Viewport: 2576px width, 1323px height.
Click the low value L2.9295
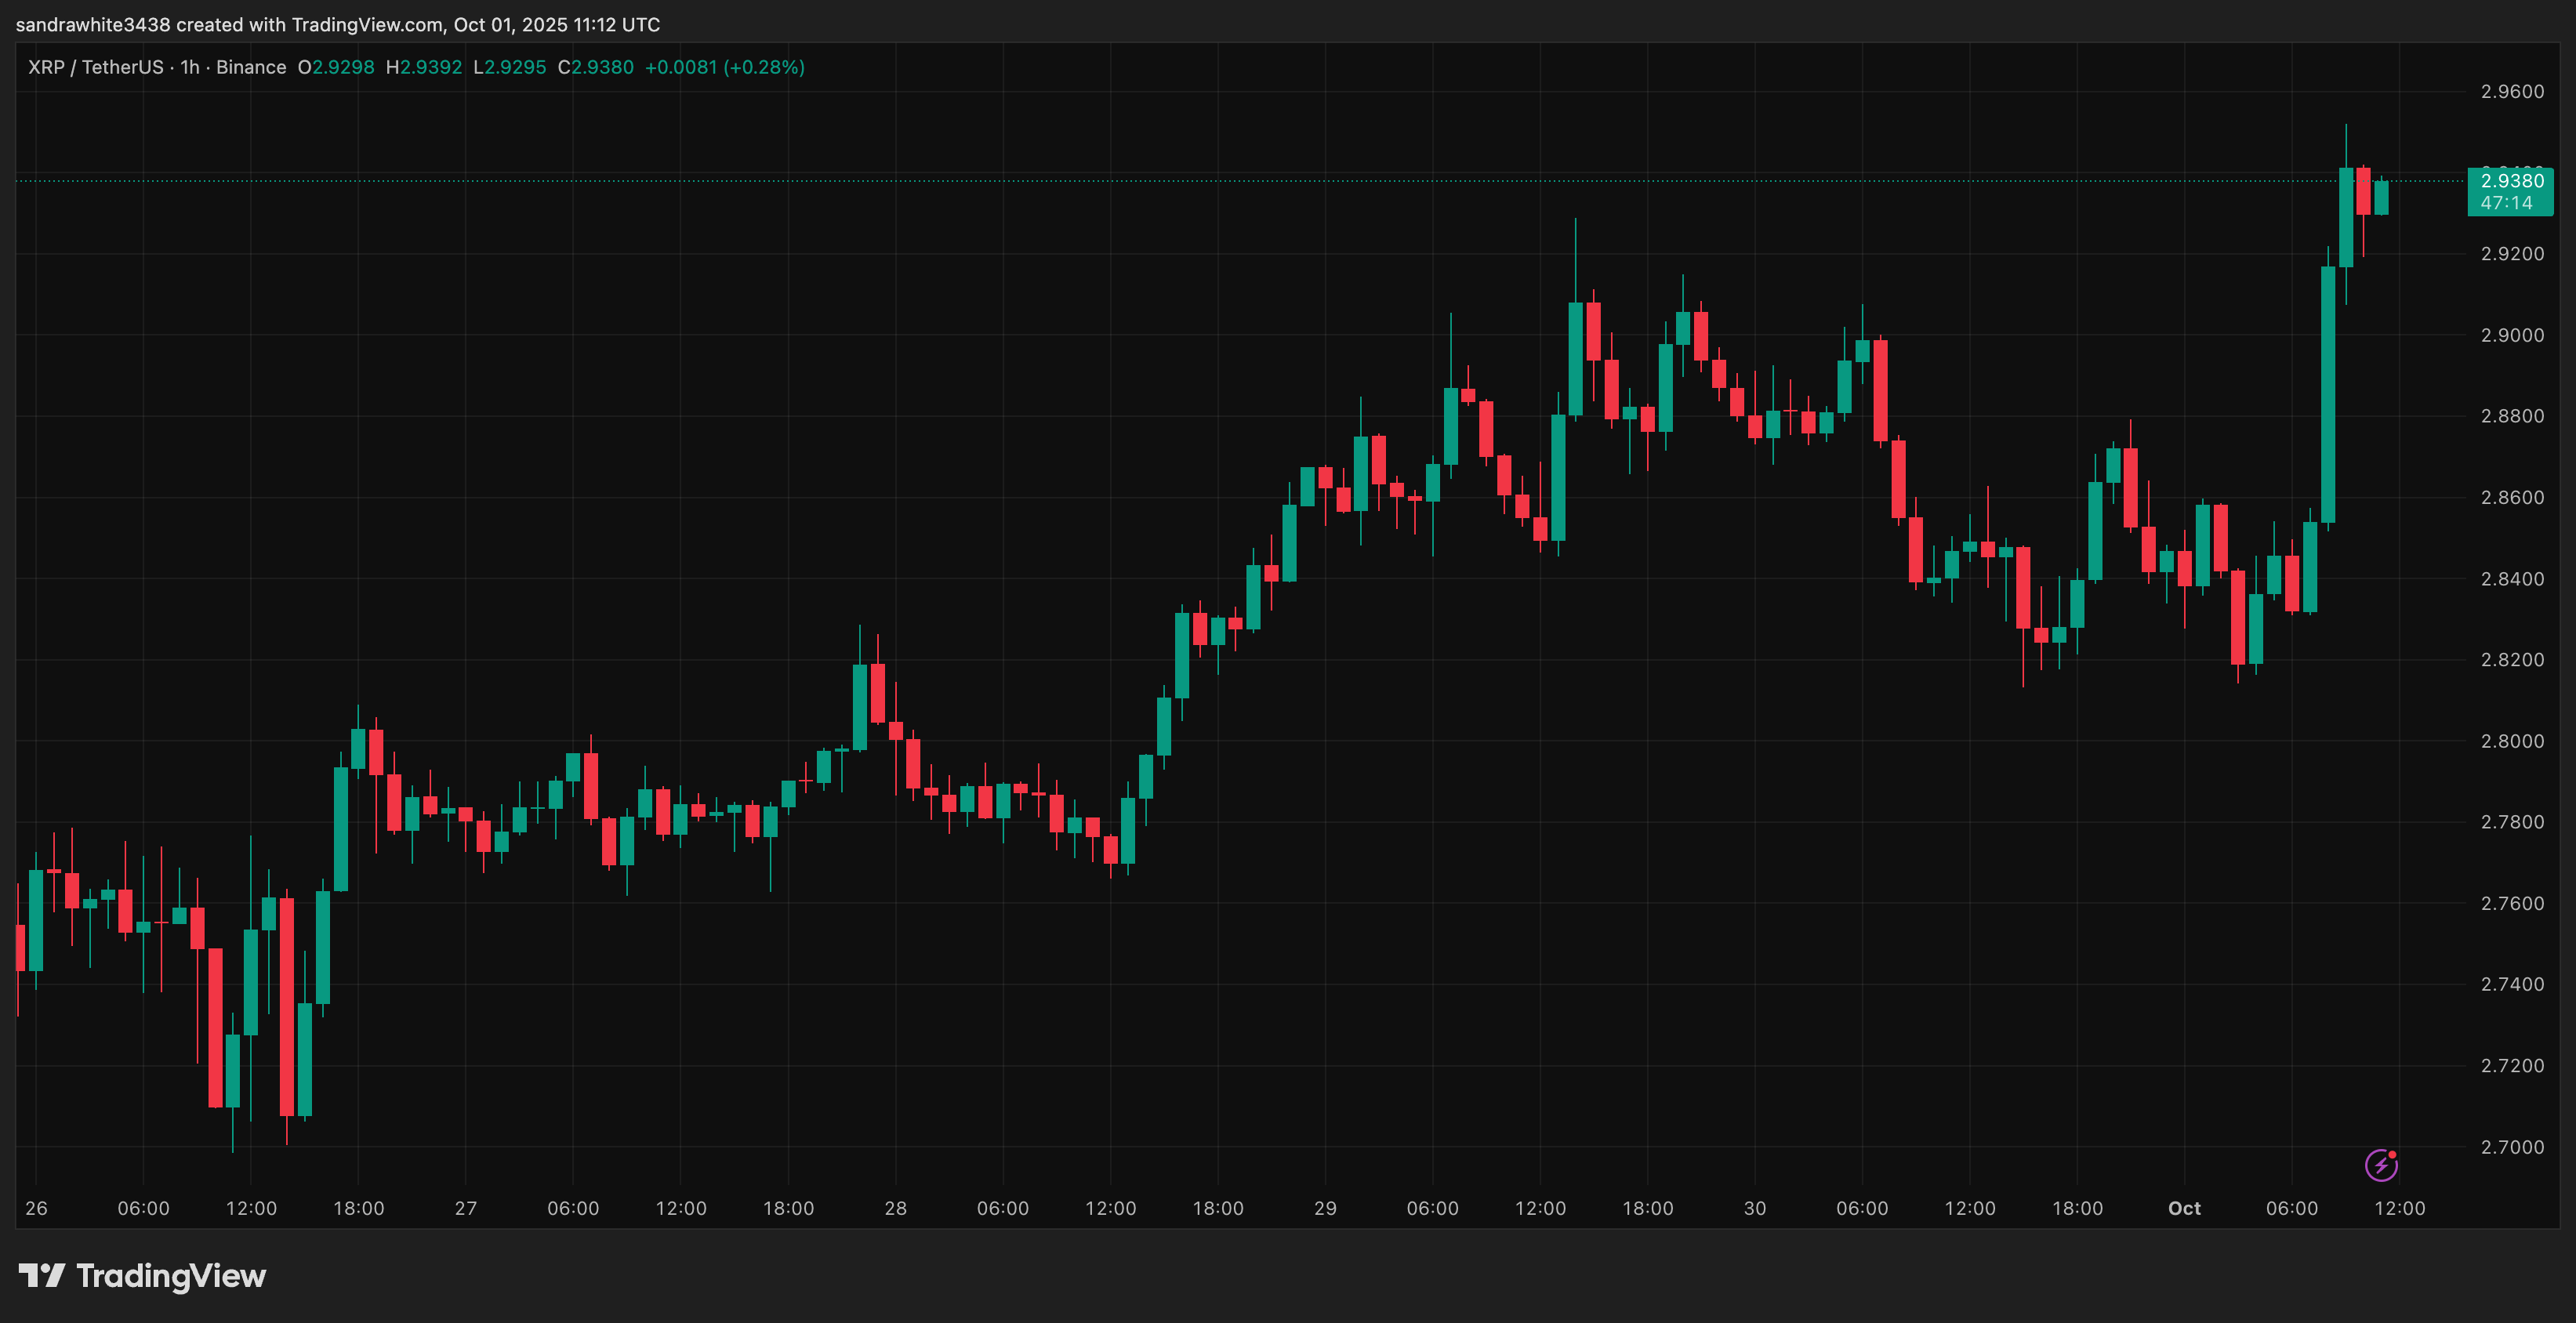click(x=510, y=67)
